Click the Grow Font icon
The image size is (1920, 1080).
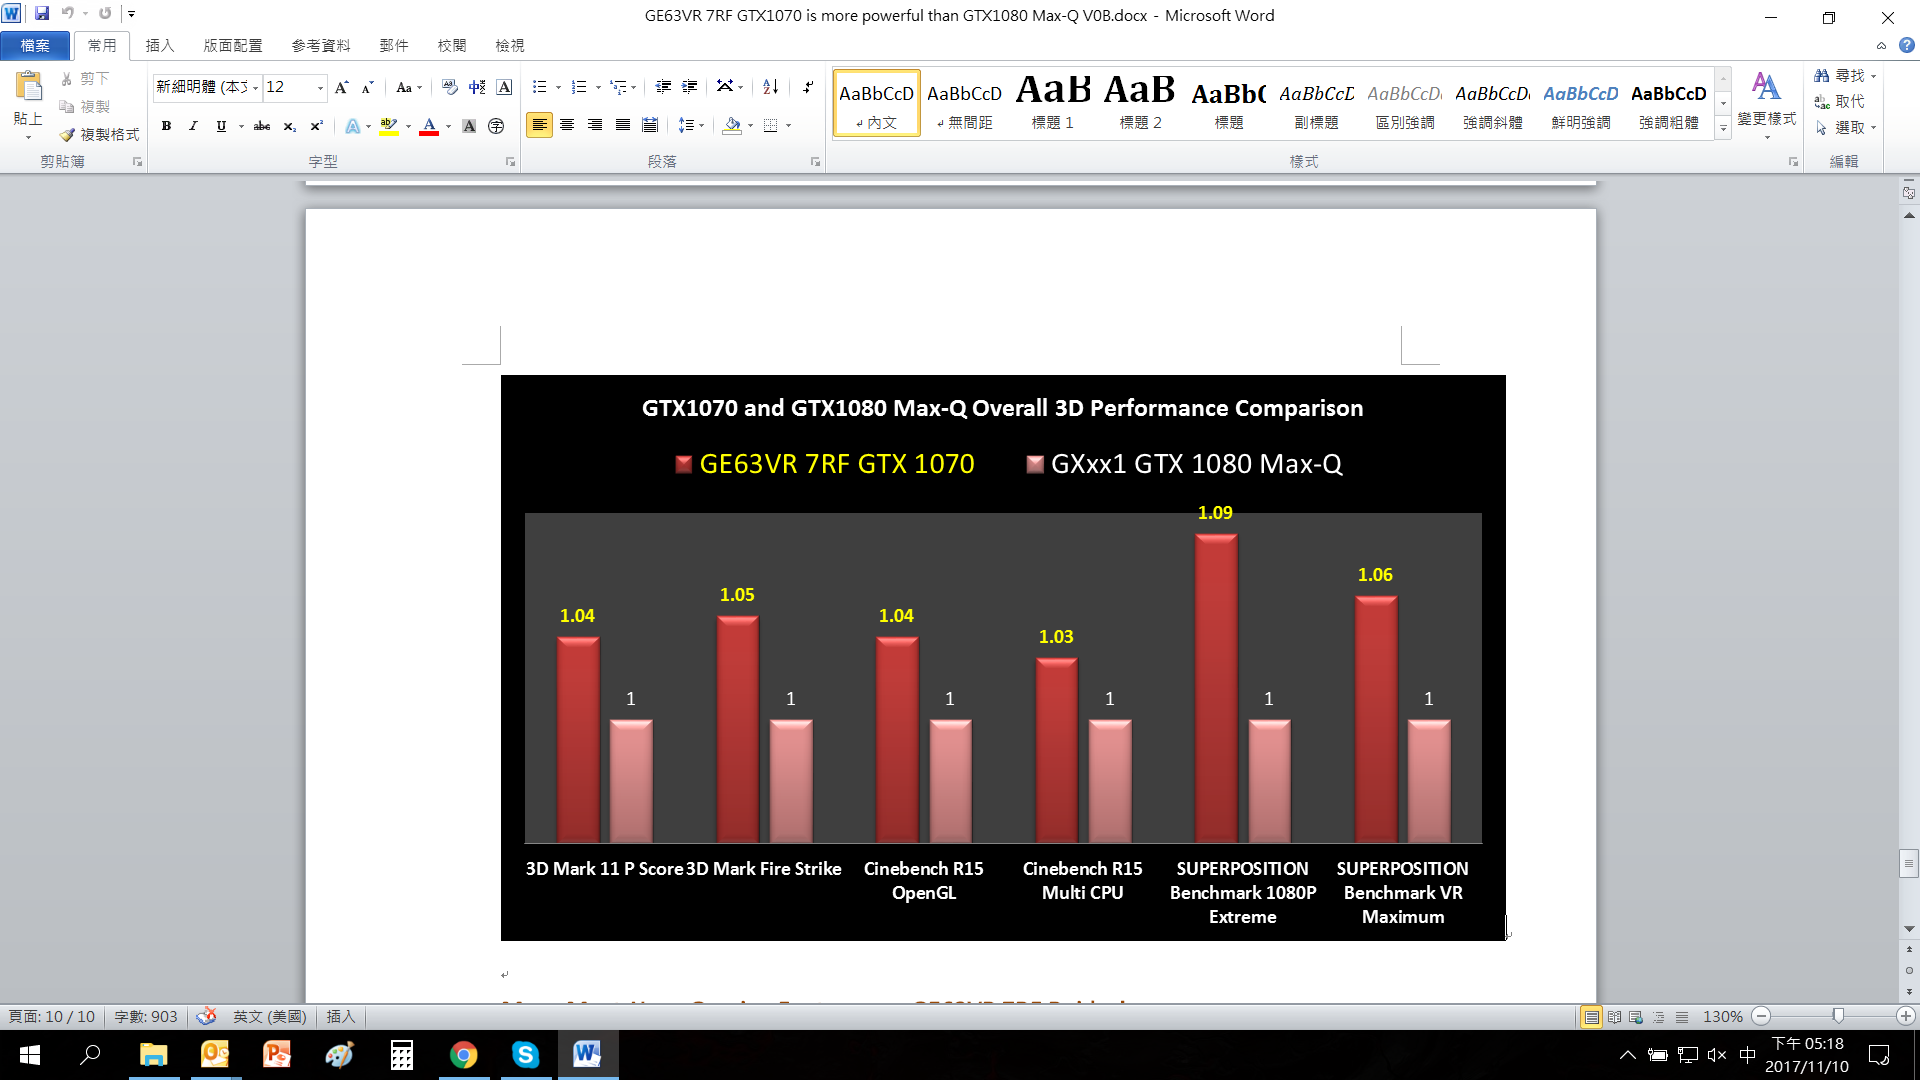(342, 87)
